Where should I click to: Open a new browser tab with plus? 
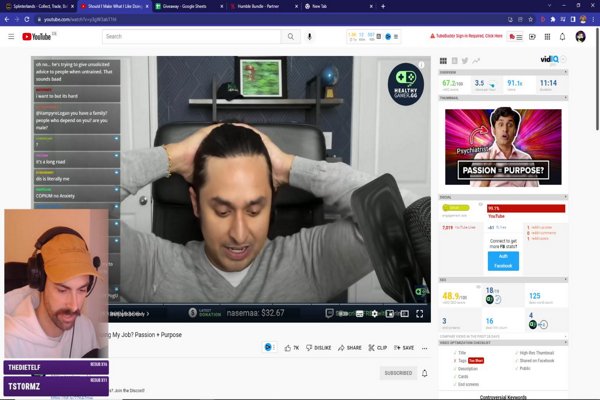(x=383, y=6)
